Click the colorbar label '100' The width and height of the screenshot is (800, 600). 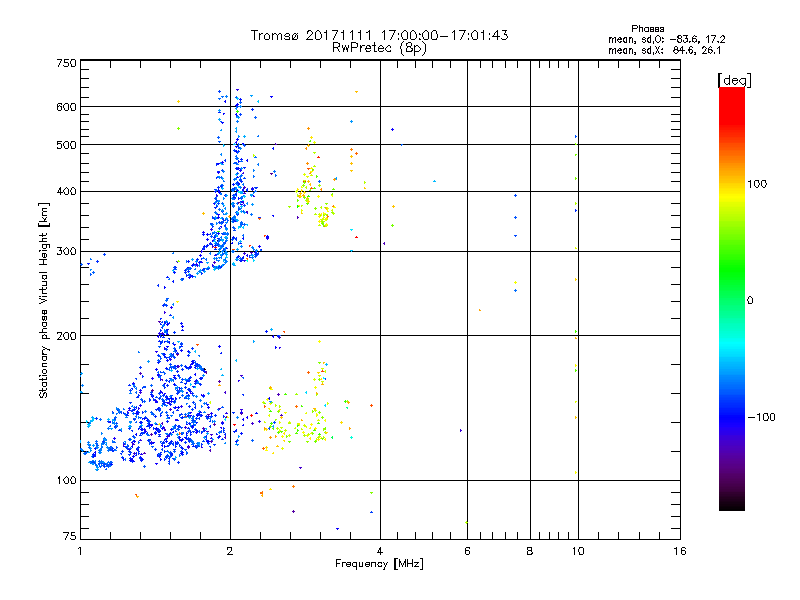[757, 184]
